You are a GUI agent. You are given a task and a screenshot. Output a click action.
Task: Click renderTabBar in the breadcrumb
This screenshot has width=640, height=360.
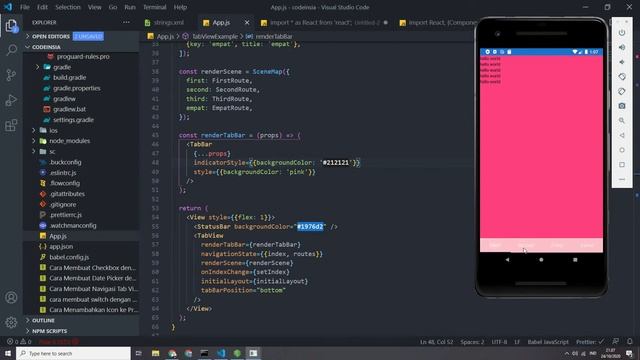click(x=273, y=36)
